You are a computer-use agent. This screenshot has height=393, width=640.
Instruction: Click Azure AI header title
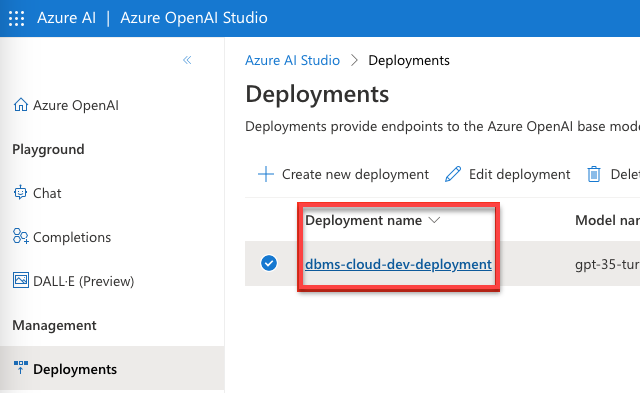pos(67,18)
